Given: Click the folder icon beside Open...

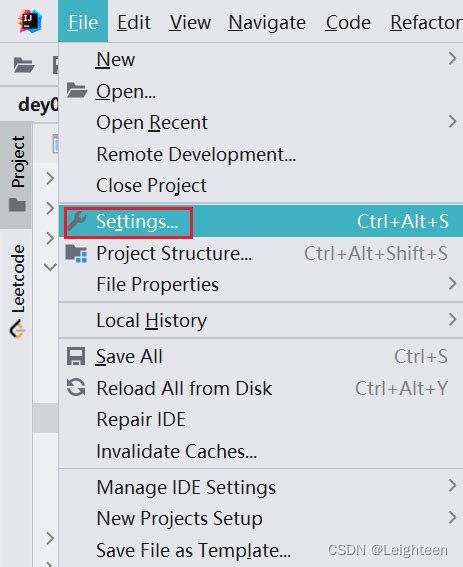Looking at the screenshot, I should [x=77, y=90].
